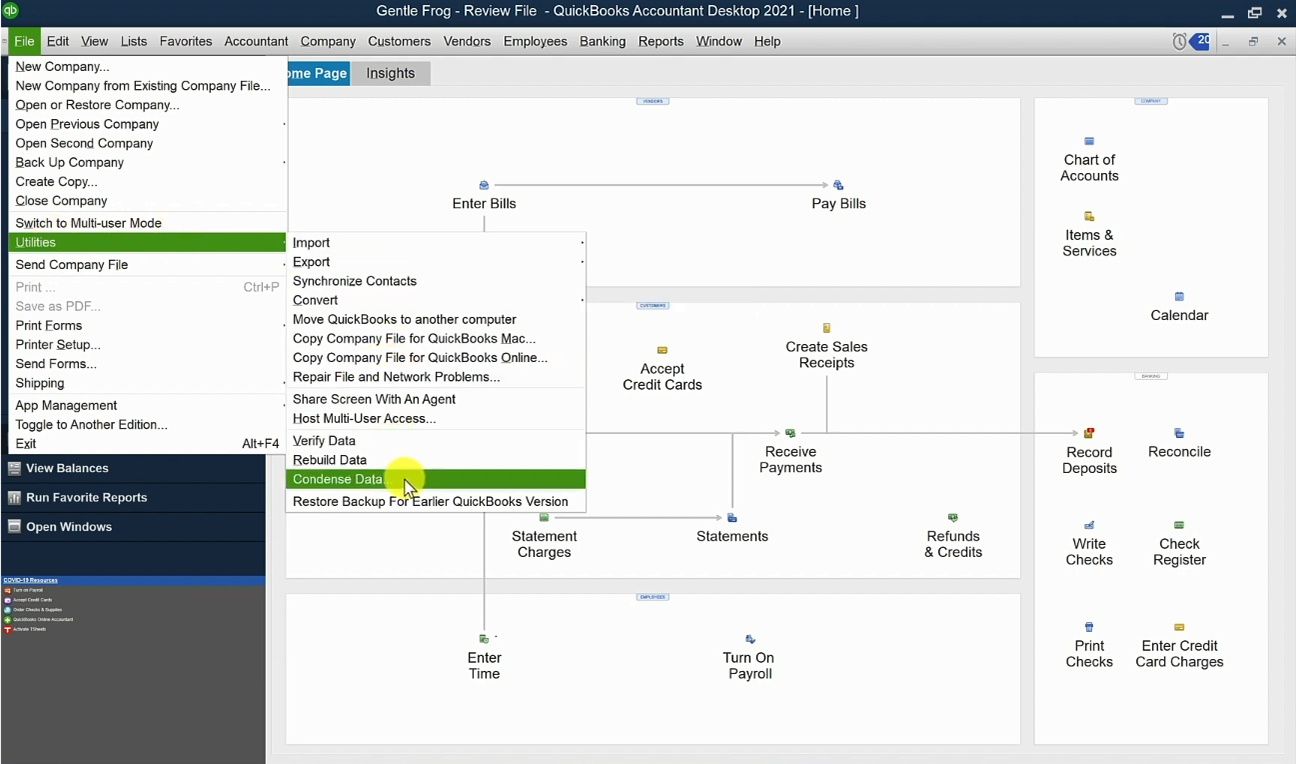Select Move QuickBooks to another computer

coord(437,320)
